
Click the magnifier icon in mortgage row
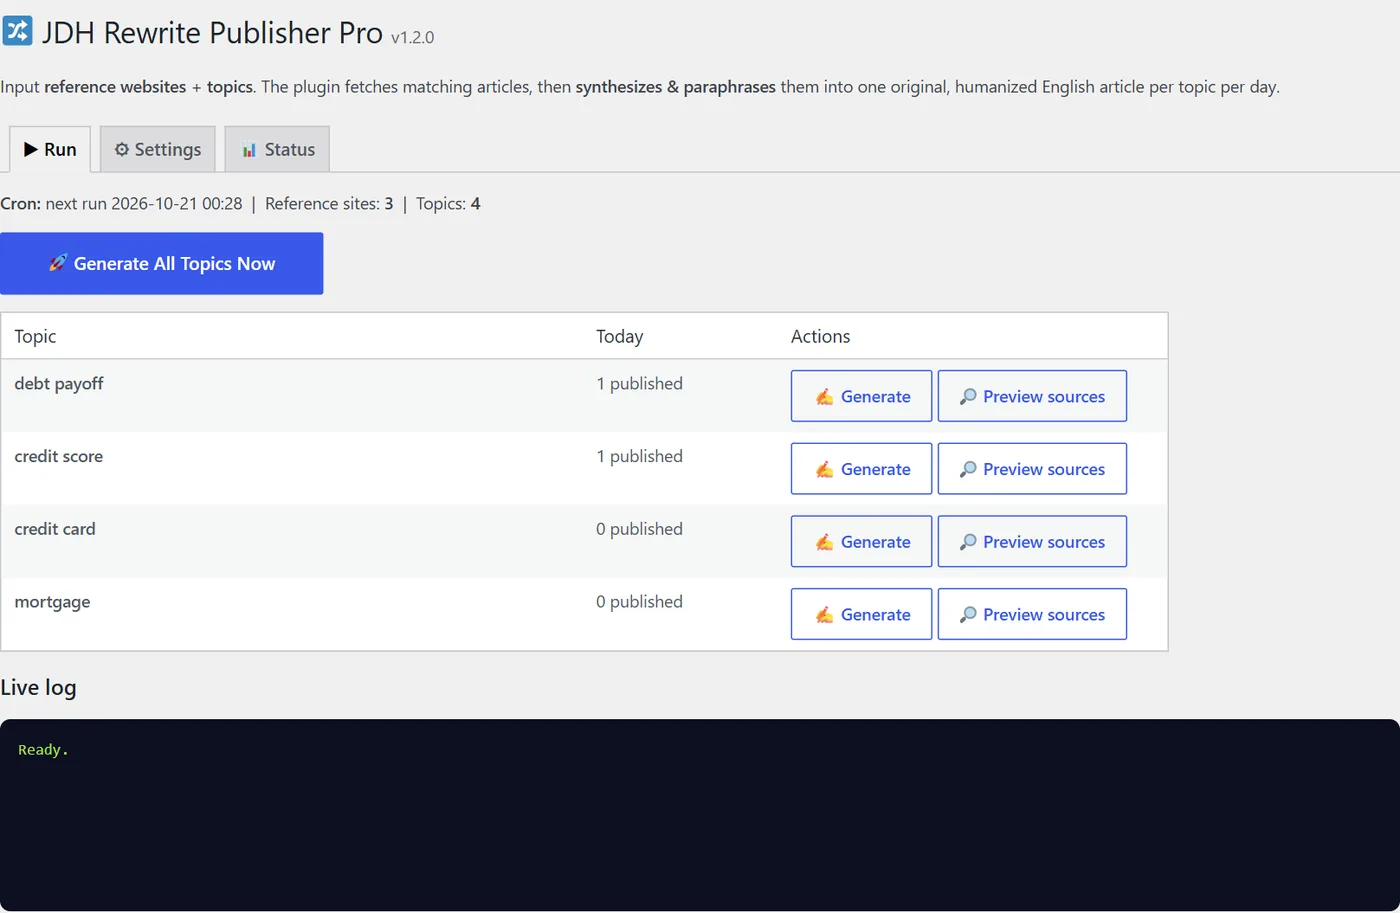click(x=968, y=615)
